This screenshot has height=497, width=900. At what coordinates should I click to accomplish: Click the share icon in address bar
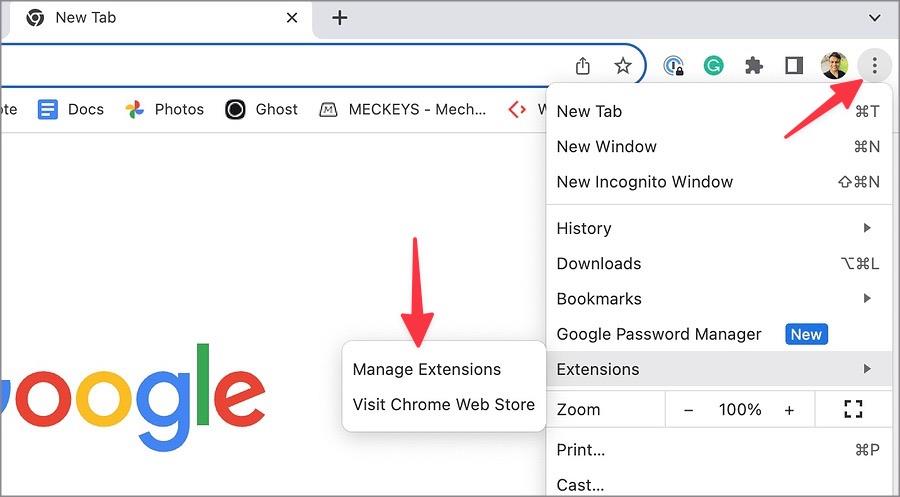(583, 65)
